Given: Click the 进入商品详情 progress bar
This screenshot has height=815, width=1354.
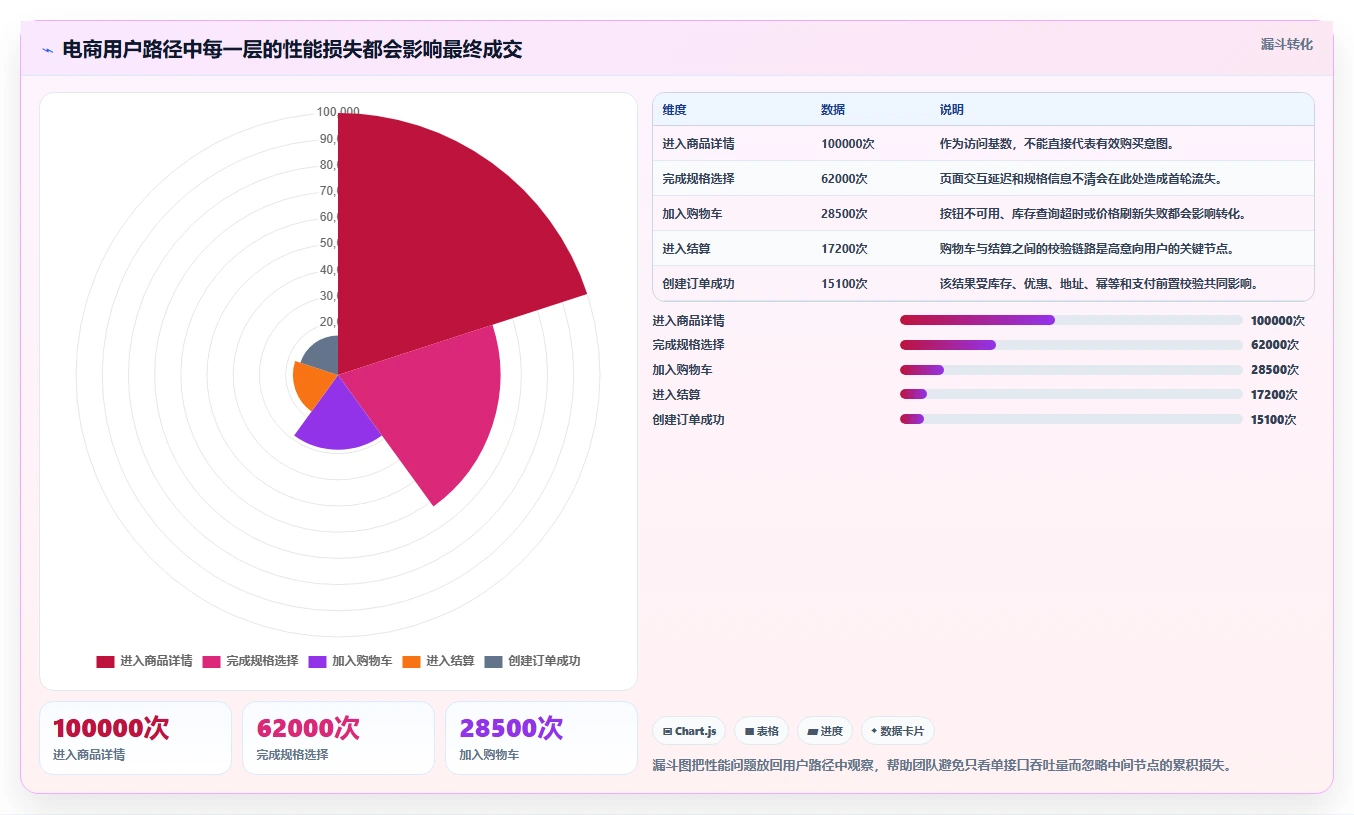Looking at the screenshot, I should coord(1071,320).
